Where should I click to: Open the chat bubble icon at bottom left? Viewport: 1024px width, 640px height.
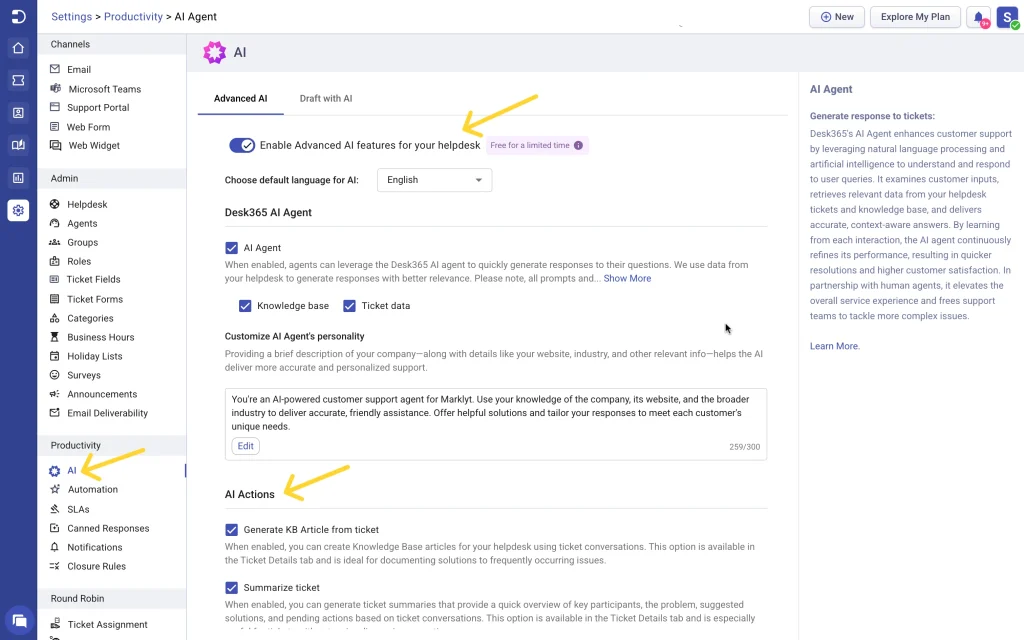coord(20,620)
